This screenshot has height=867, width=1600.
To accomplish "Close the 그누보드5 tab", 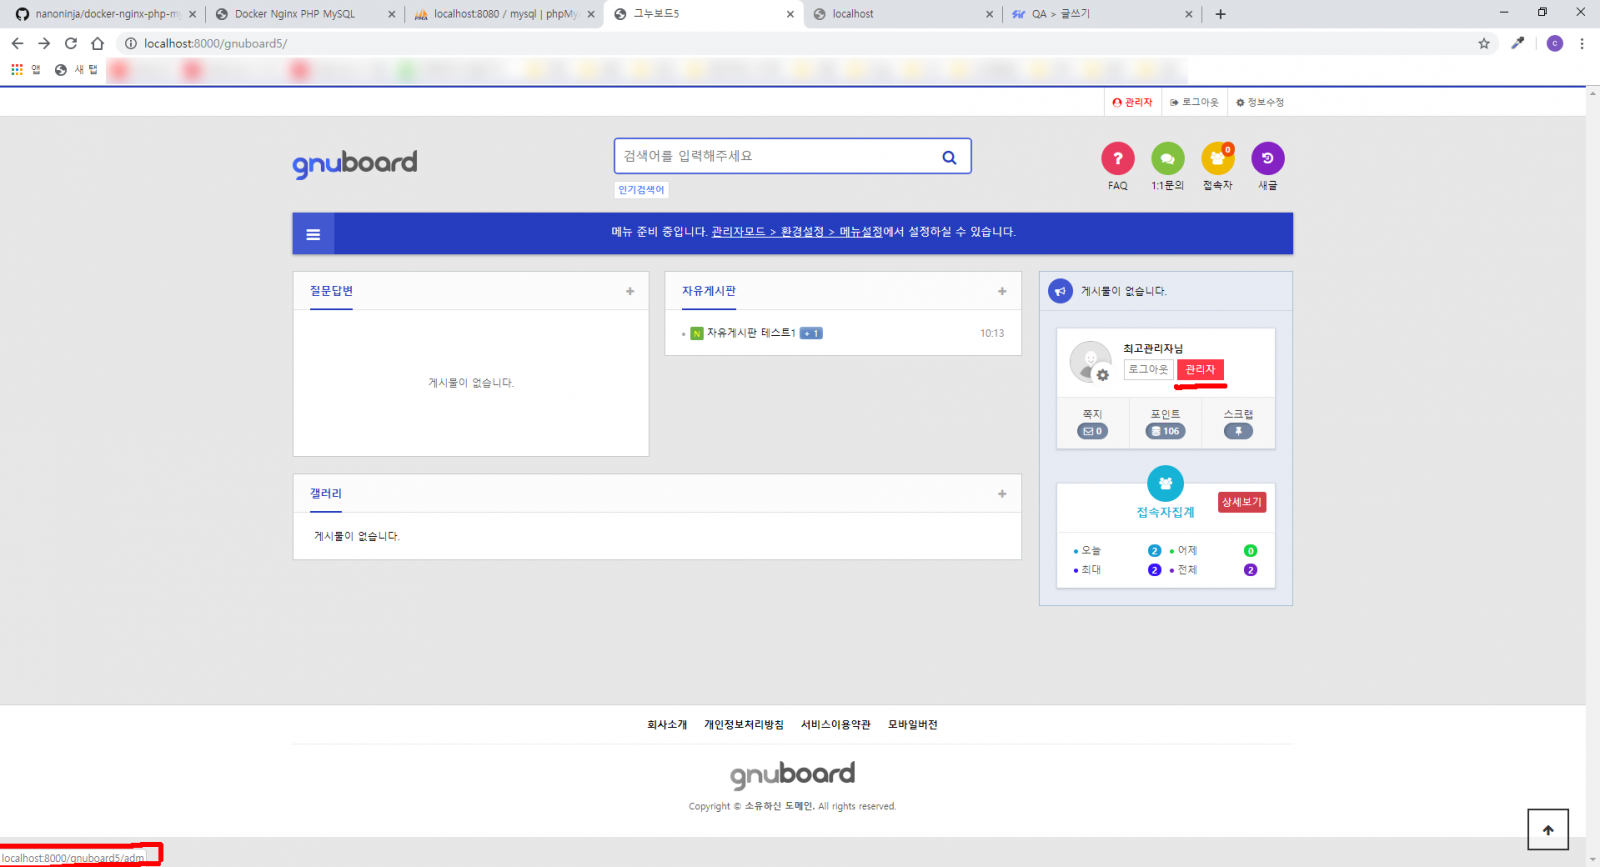I will point(790,14).
